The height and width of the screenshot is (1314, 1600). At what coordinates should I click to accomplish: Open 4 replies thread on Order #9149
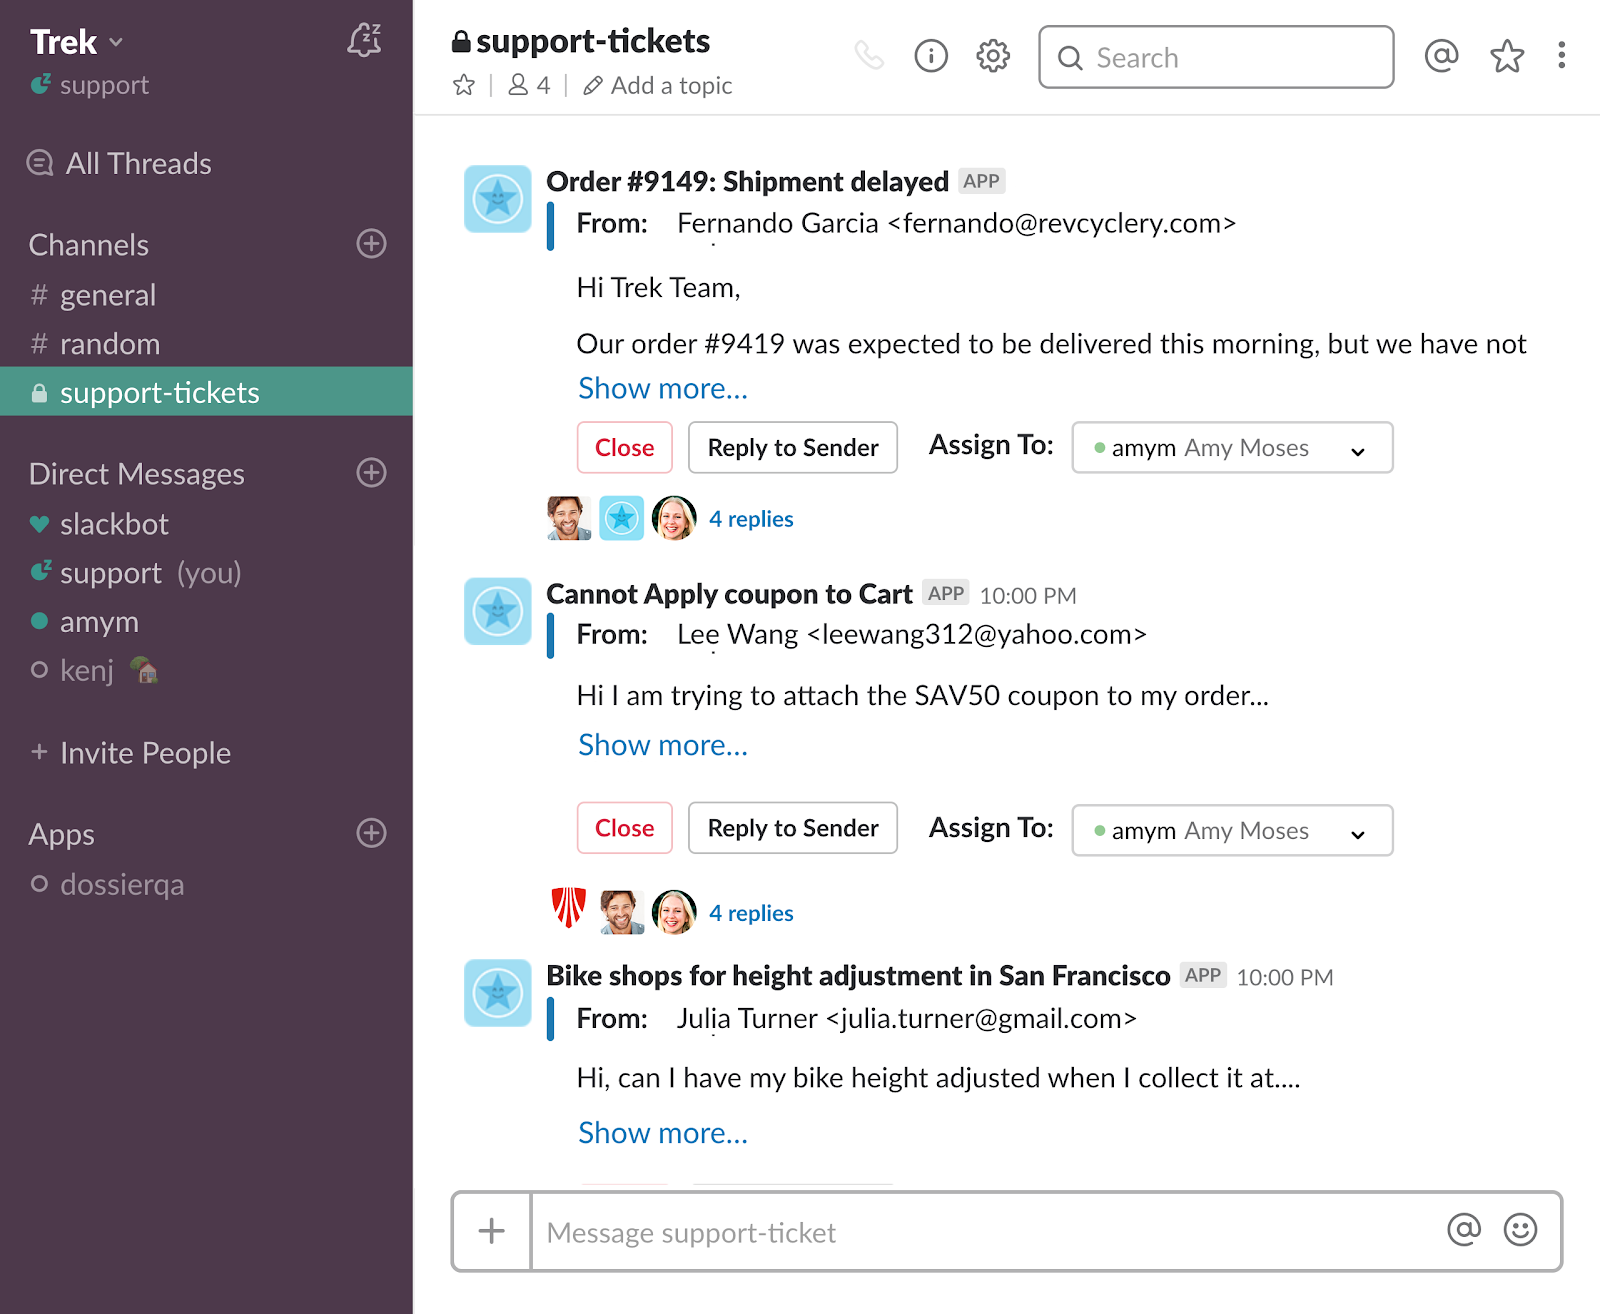click(751, 519)
